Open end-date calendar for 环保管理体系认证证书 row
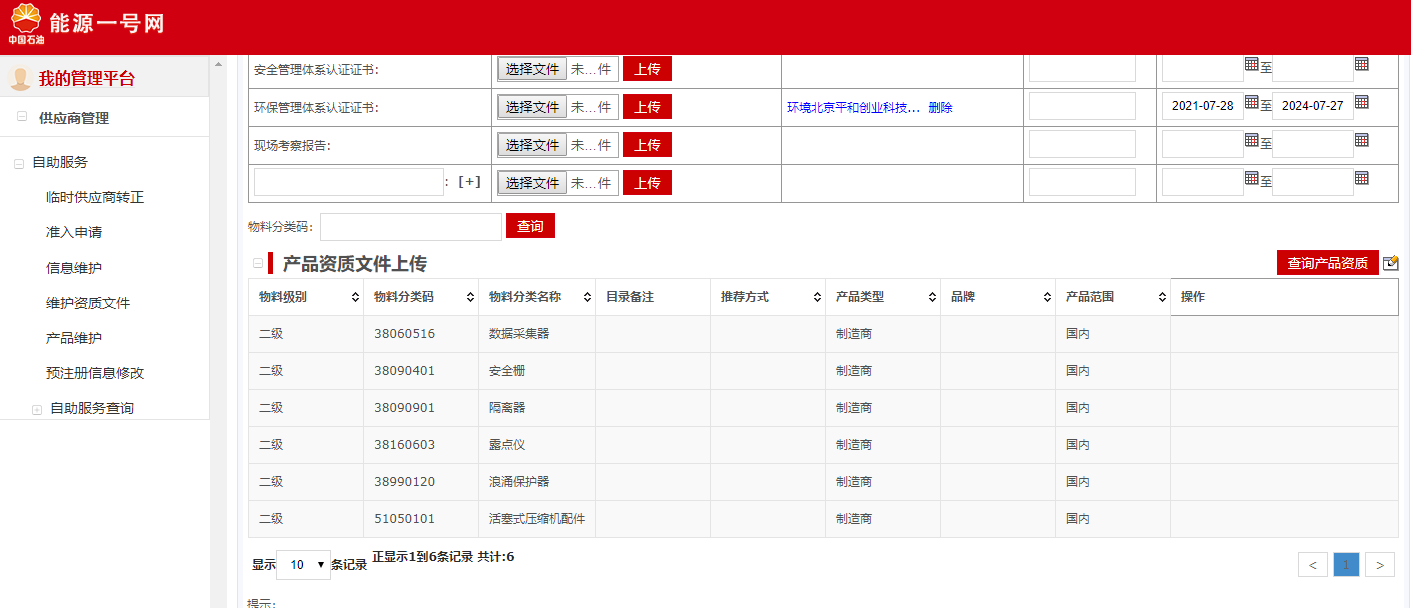Image resolution: width=1411 pixels, height=608 pixels. 1361,102
